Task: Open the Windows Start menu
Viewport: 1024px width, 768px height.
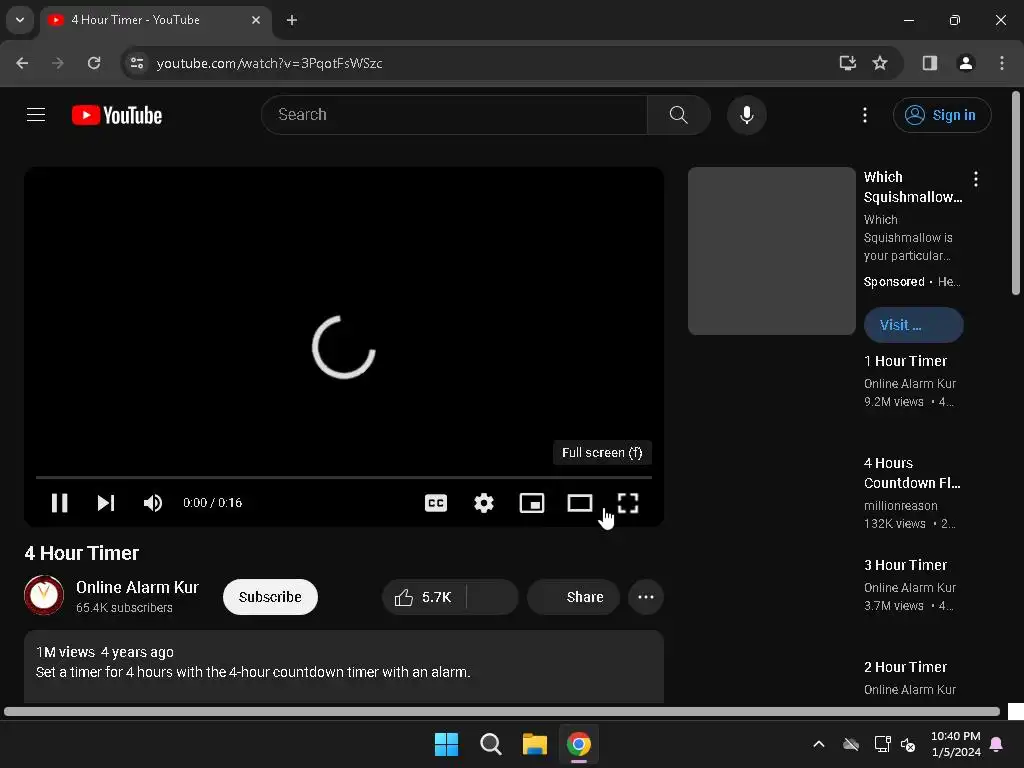Action: point(447,744)
